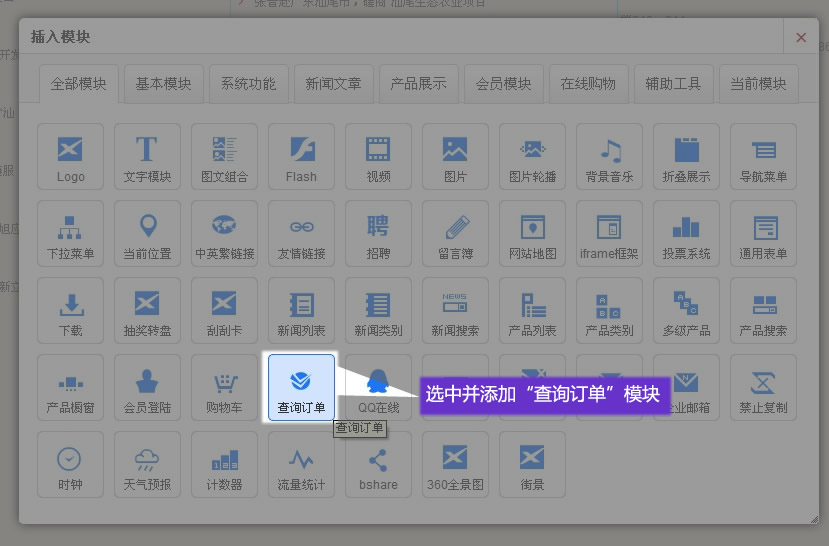This screenshot has width=829, height=546.
Task: Insert the Logo module
Action: point(70,156)
